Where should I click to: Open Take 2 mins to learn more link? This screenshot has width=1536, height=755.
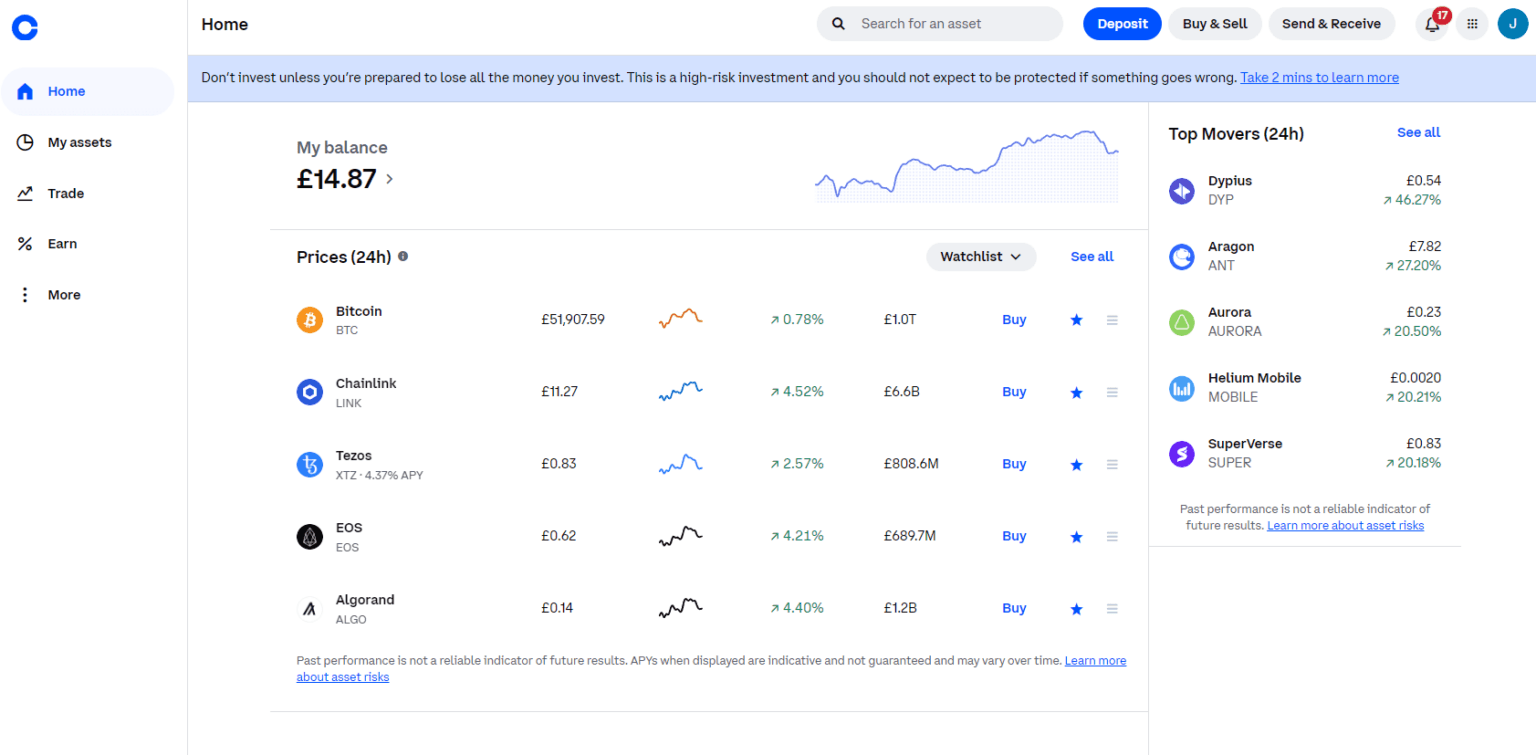pos(1319,78)
